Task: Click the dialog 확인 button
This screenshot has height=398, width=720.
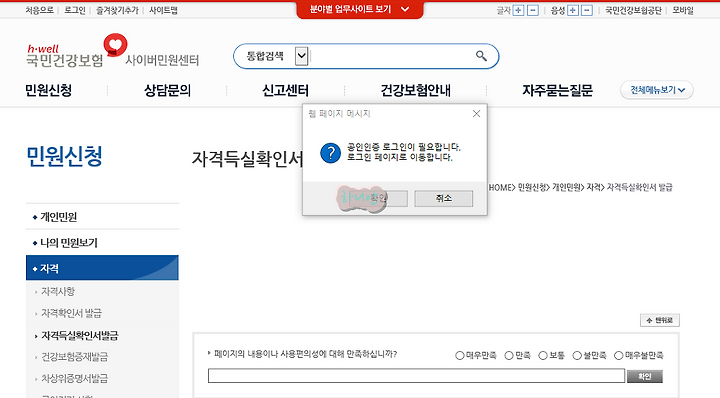Action: (x=378, y=198)
